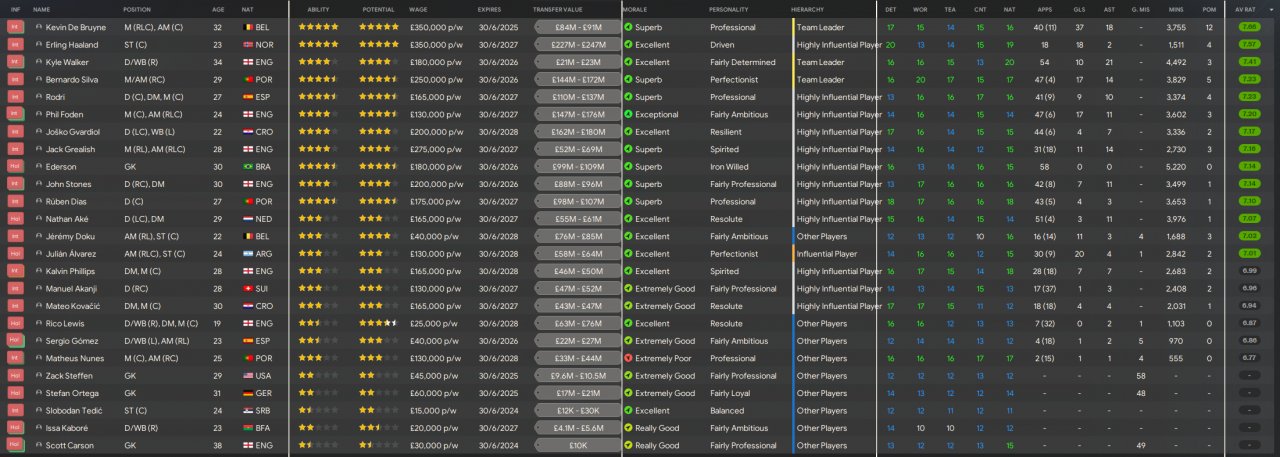Click the Norway flag in Erling Haaland's row

pyautogui.click(x=247, y=45)
